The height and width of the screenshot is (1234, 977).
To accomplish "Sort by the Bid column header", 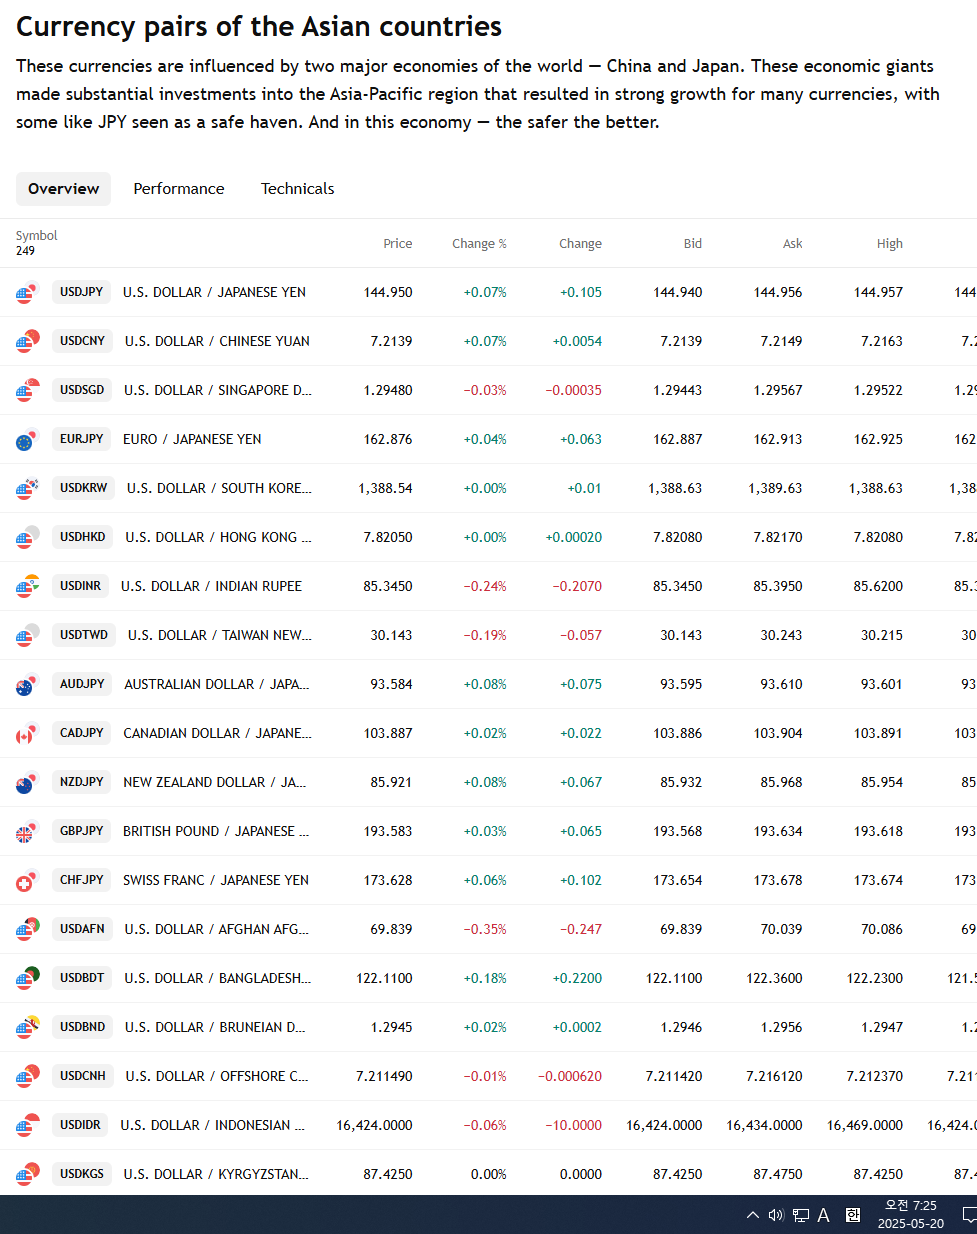I will tap(692, 244).
